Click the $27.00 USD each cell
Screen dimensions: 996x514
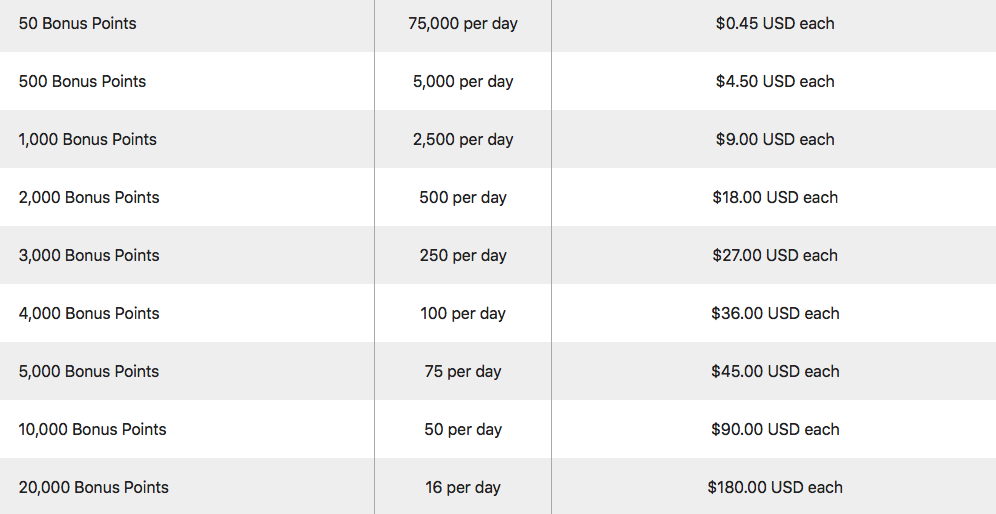pyautogui.click(x=775, y=255)
